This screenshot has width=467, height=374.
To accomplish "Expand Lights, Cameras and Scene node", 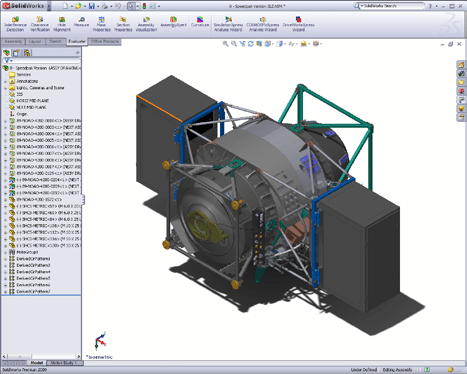I will pyautogui.click(x=5, y=88).
